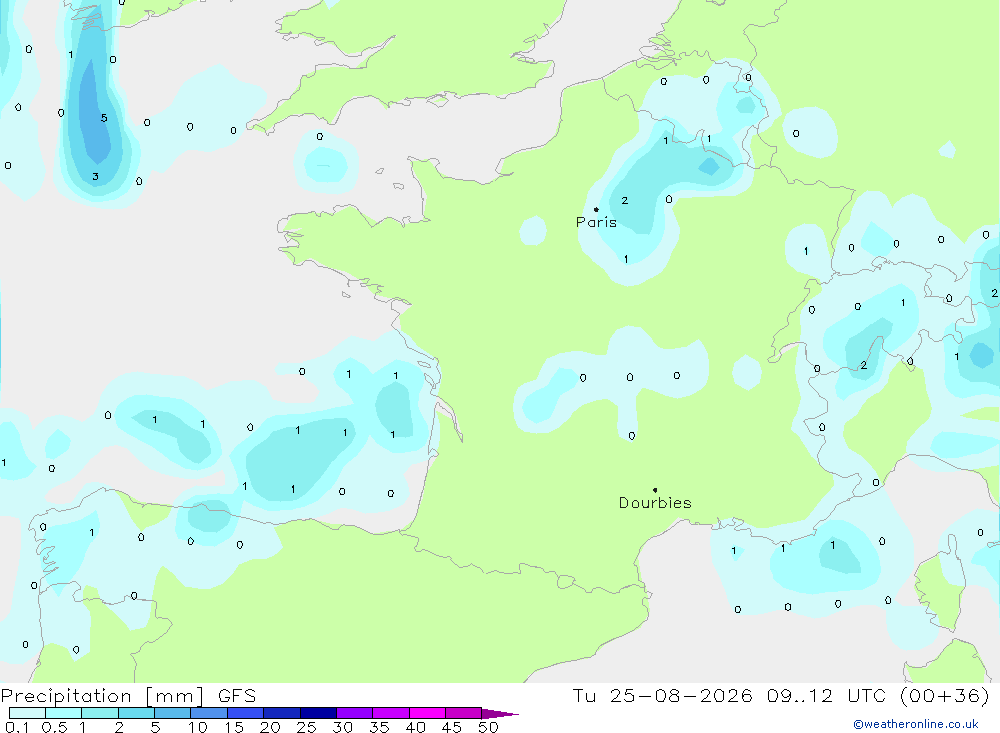Click the '50' legend scale label
The height and width of the screenshot is (733, 1000).
(x=488, y=727)
